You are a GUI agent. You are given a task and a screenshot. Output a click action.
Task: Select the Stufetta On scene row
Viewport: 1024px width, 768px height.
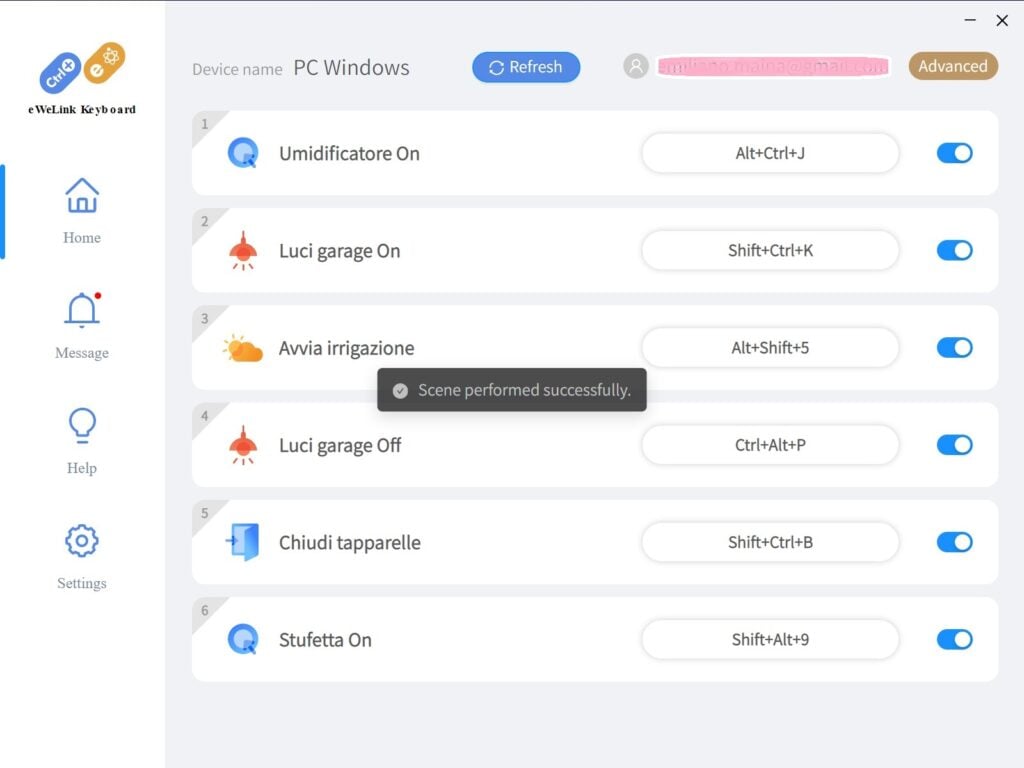pos(594,639)
